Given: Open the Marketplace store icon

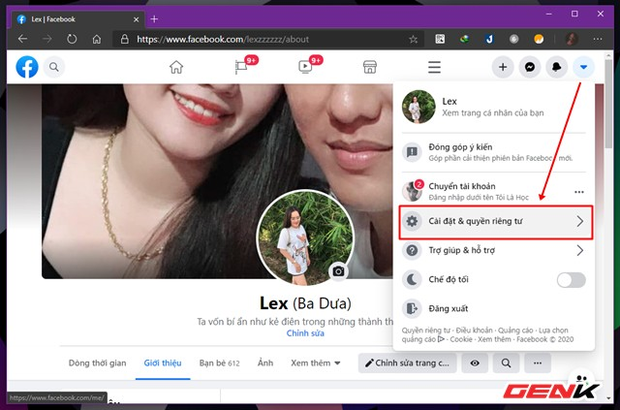Looking at the screenshot, I should pyautogui.click(x=370, y=67).
